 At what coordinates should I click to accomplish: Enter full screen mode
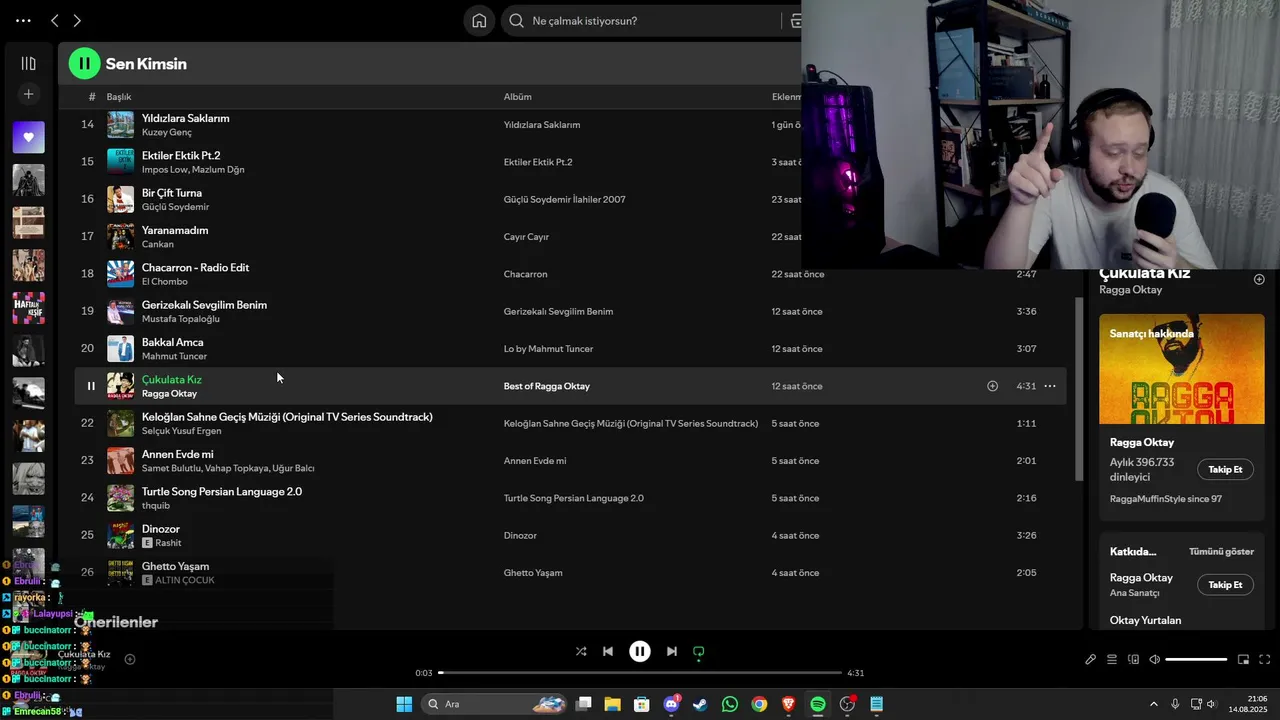pyautogui.click(x=1265, y=659)
